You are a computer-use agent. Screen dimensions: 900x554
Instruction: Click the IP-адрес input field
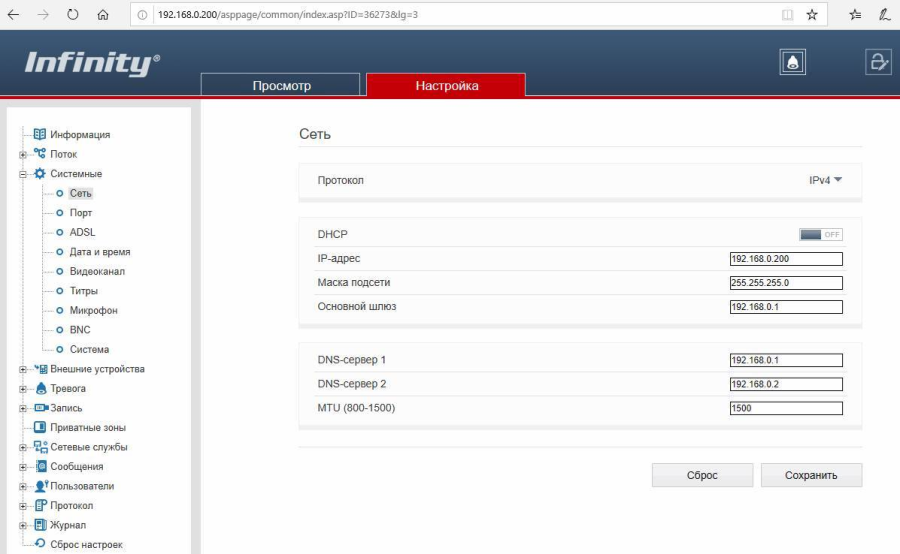pyautogui.click(x=786, y=259)
